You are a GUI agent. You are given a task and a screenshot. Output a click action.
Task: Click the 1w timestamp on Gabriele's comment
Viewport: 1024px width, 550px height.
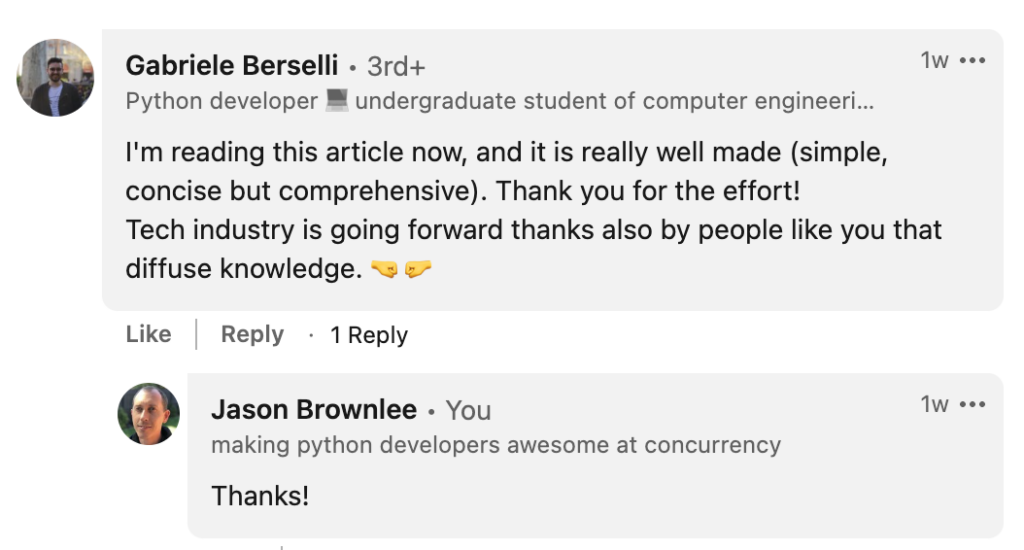tap(934, 61)
